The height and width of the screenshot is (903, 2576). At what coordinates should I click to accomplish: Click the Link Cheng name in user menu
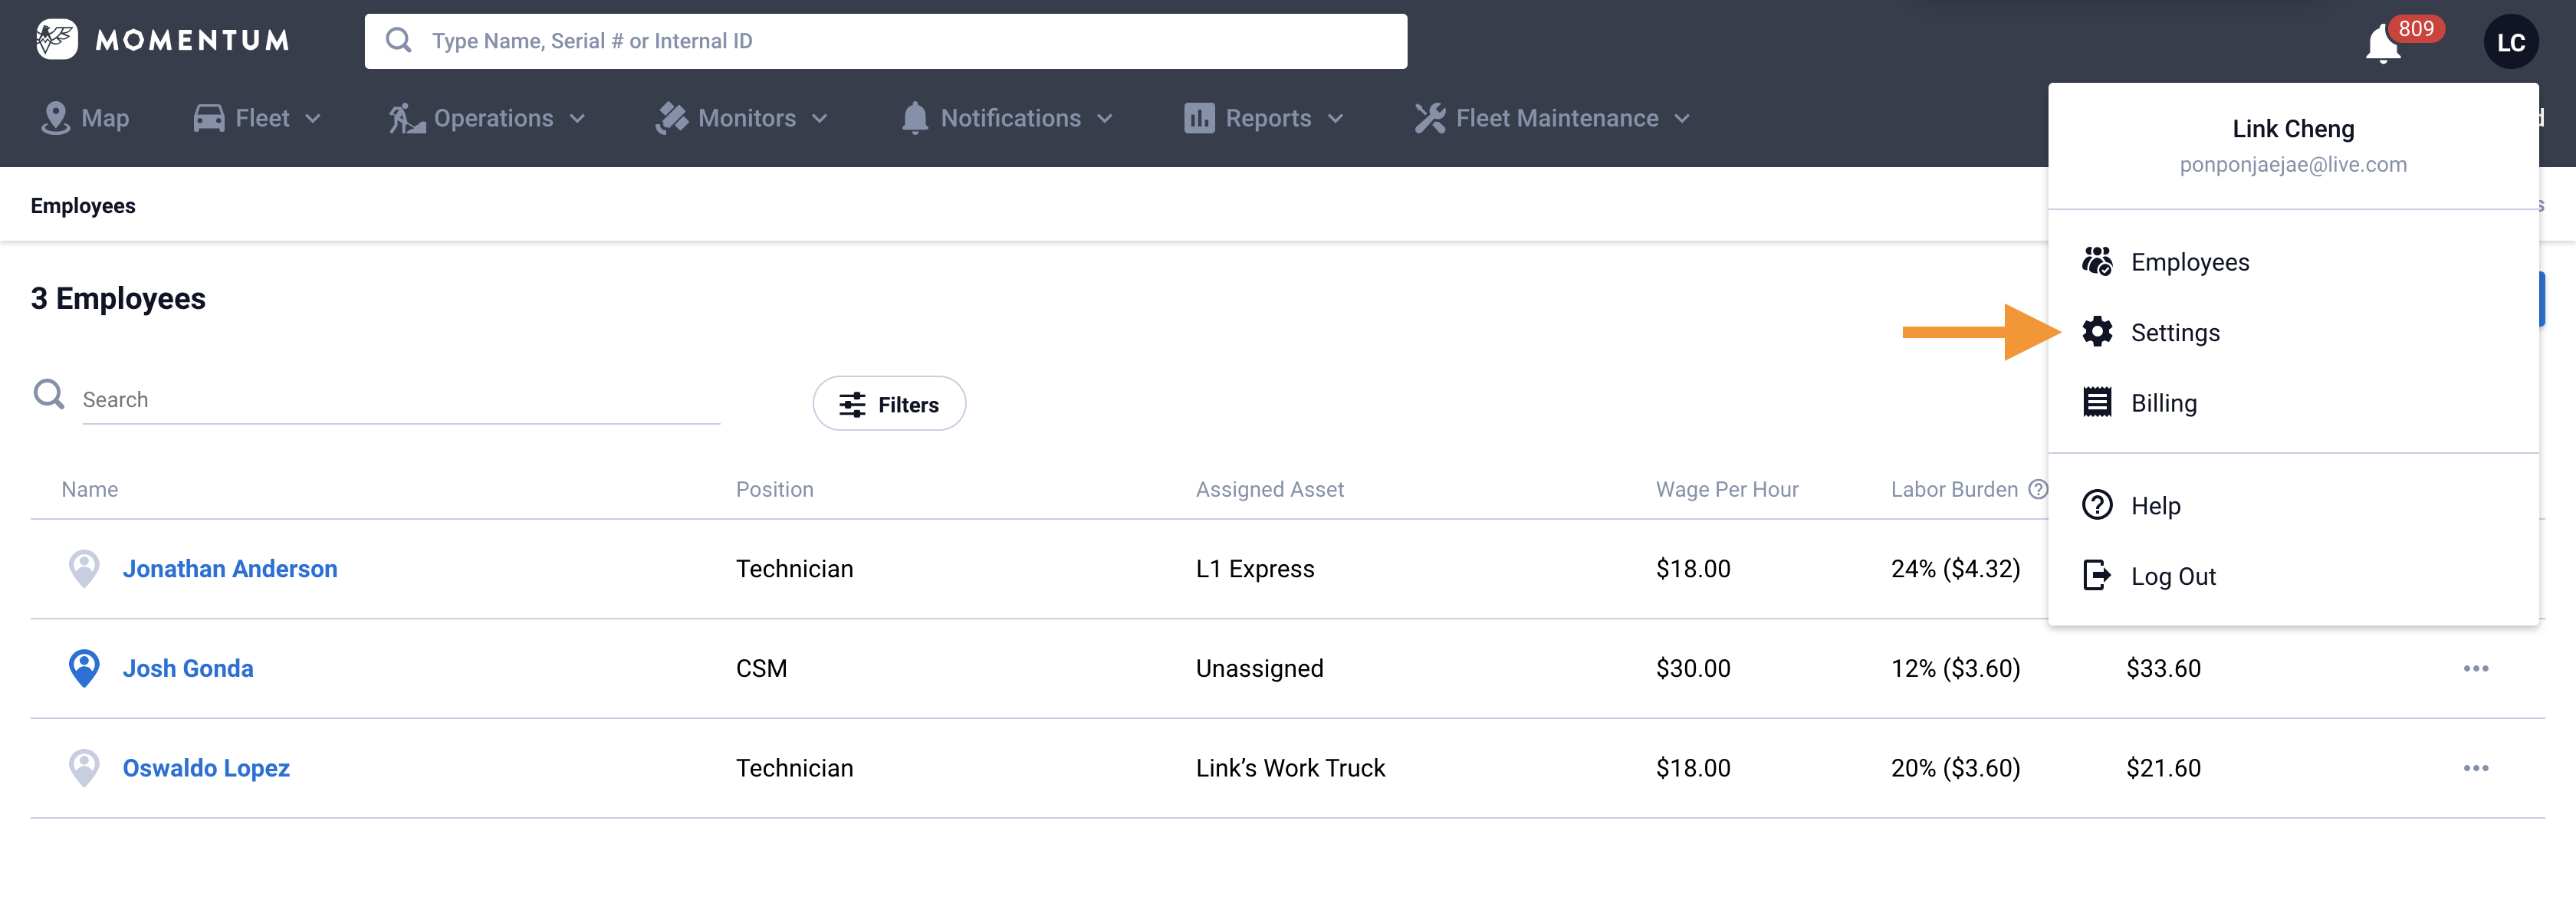point(2293,128)
